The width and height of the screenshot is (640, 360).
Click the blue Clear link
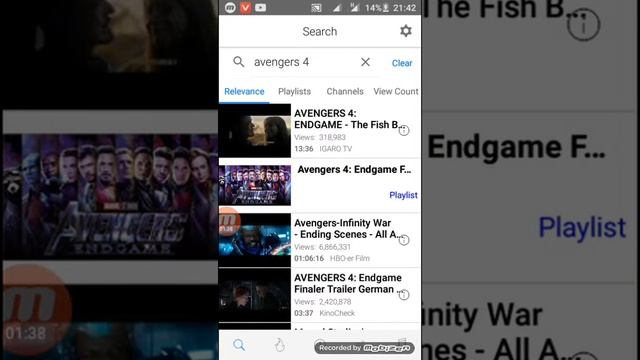pos(402,63)
